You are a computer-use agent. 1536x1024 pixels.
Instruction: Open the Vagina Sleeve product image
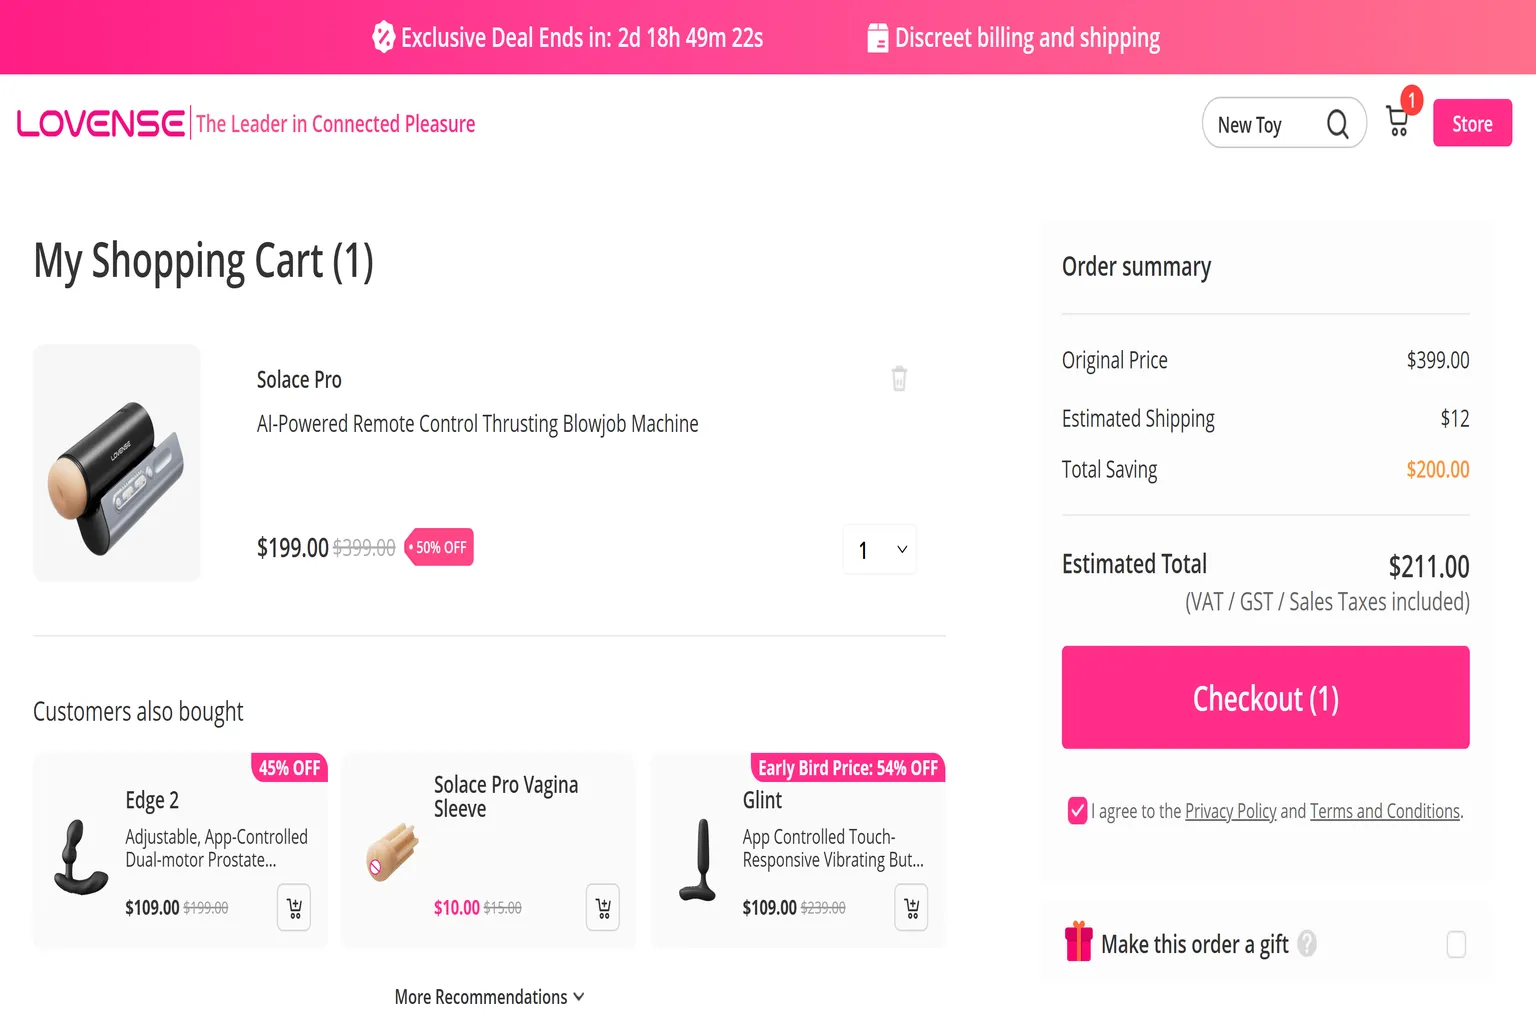[391, 852]
